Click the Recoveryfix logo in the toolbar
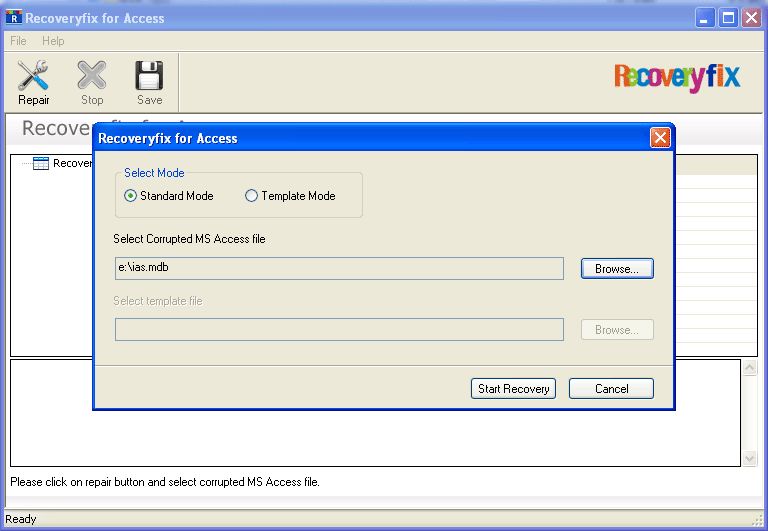The width and height of the screenshot is (768, 531). [677, 77]
